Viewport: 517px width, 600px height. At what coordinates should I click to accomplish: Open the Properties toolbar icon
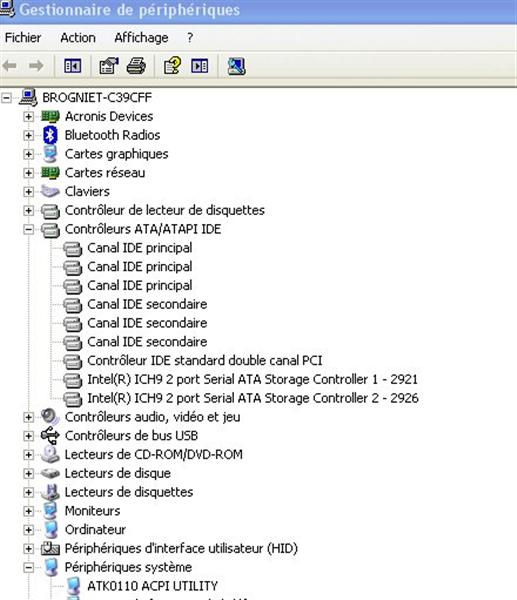109,66
